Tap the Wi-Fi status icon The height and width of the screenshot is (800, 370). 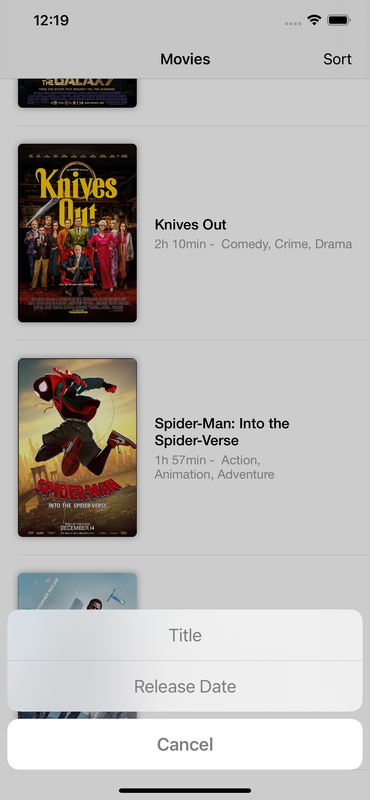coord(314,20)
